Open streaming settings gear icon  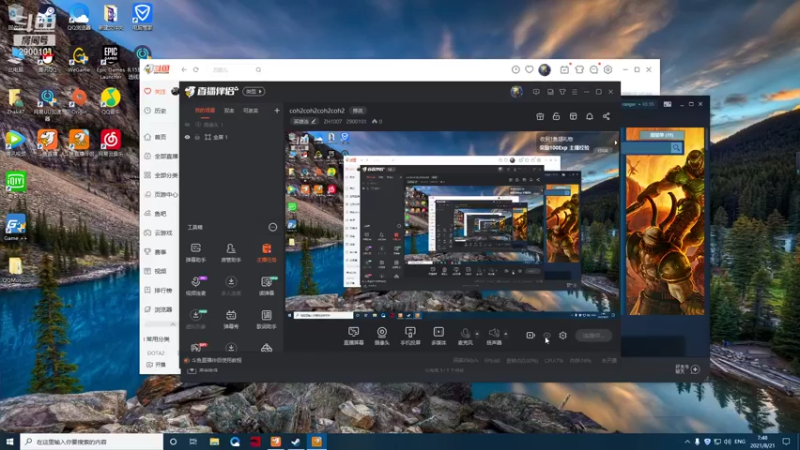(x=563, y=335)
